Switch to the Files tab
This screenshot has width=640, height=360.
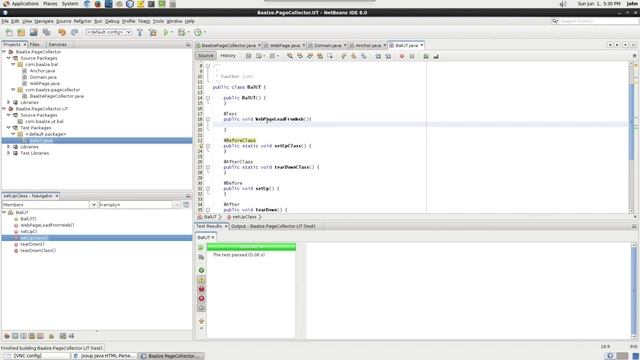coord(35,44)
